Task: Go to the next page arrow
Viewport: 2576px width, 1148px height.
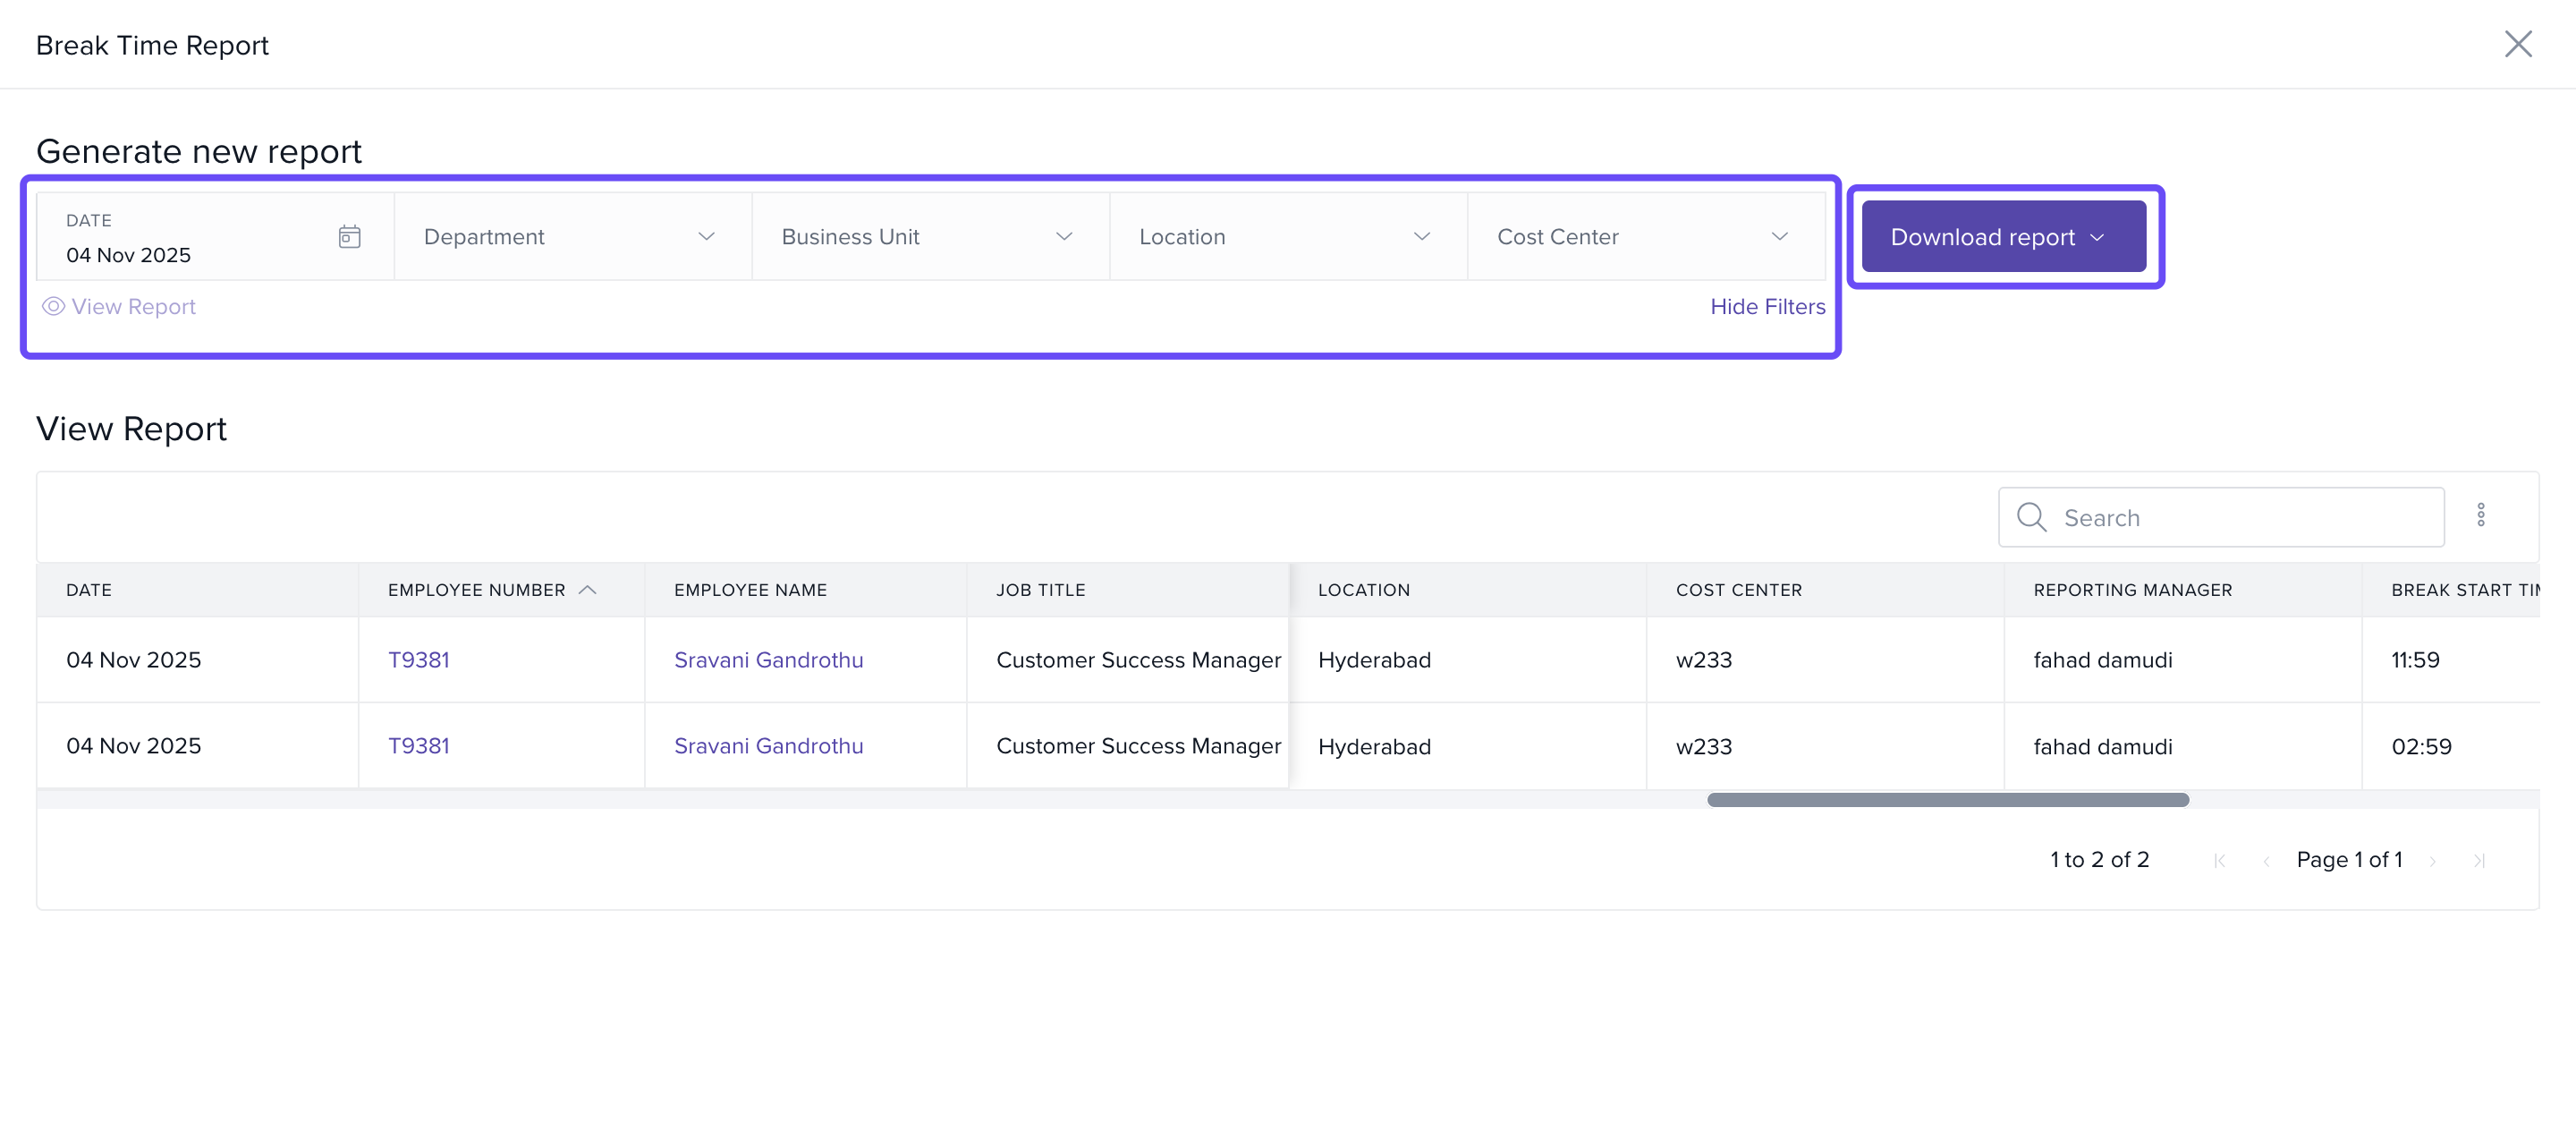Action: (2433, 861)
